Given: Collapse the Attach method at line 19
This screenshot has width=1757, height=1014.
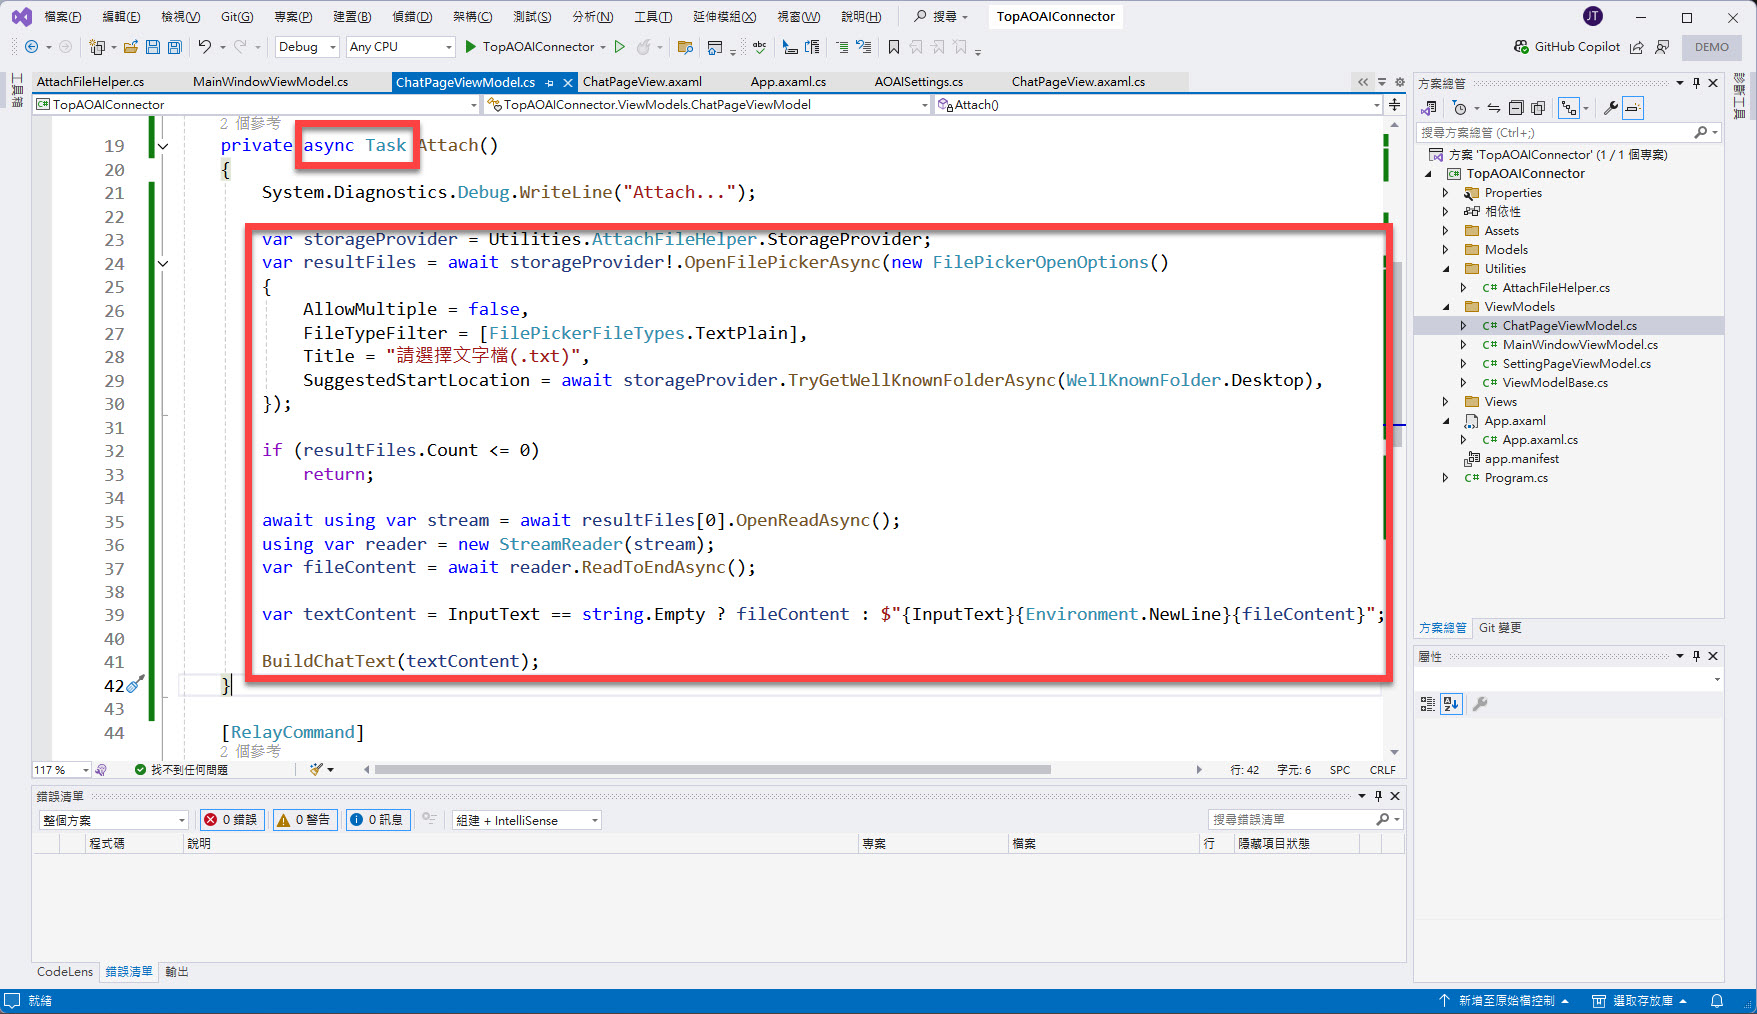Looking at the screenshot, I should [163, 146].
